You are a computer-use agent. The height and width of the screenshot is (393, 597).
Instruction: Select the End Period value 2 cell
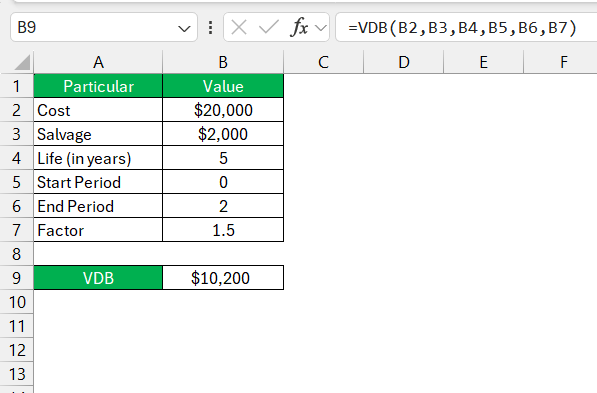[223, 206]
